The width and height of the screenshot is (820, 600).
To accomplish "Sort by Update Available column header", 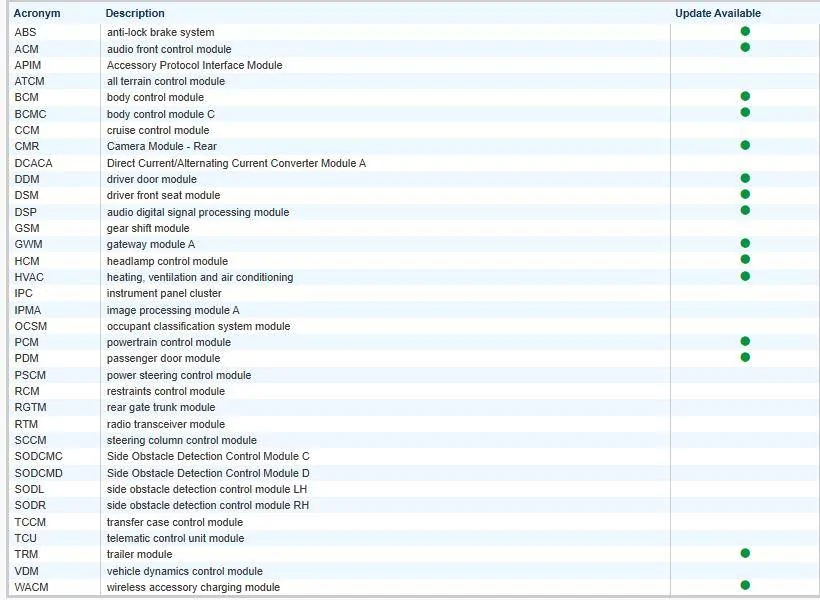I will 717,13.
